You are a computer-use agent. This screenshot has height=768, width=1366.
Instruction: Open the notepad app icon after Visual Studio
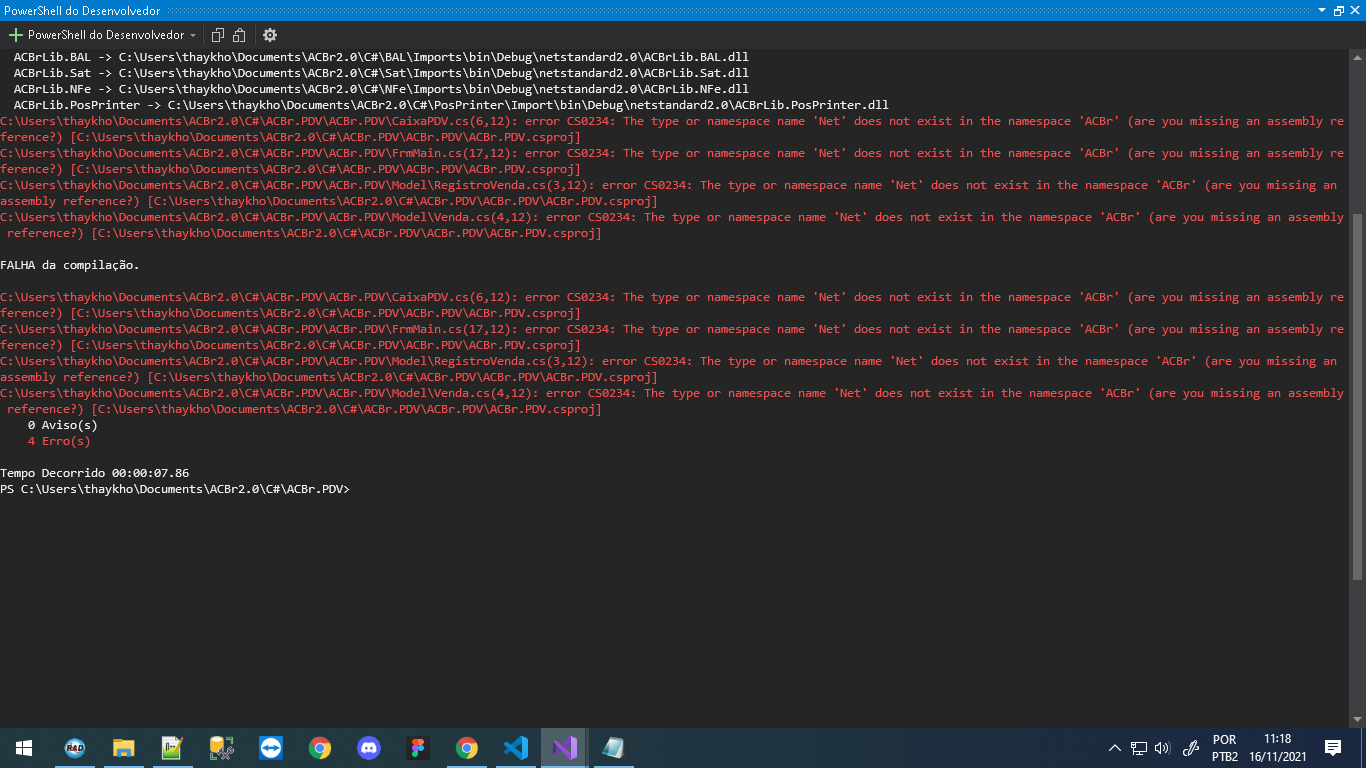(x=613, y=748)
